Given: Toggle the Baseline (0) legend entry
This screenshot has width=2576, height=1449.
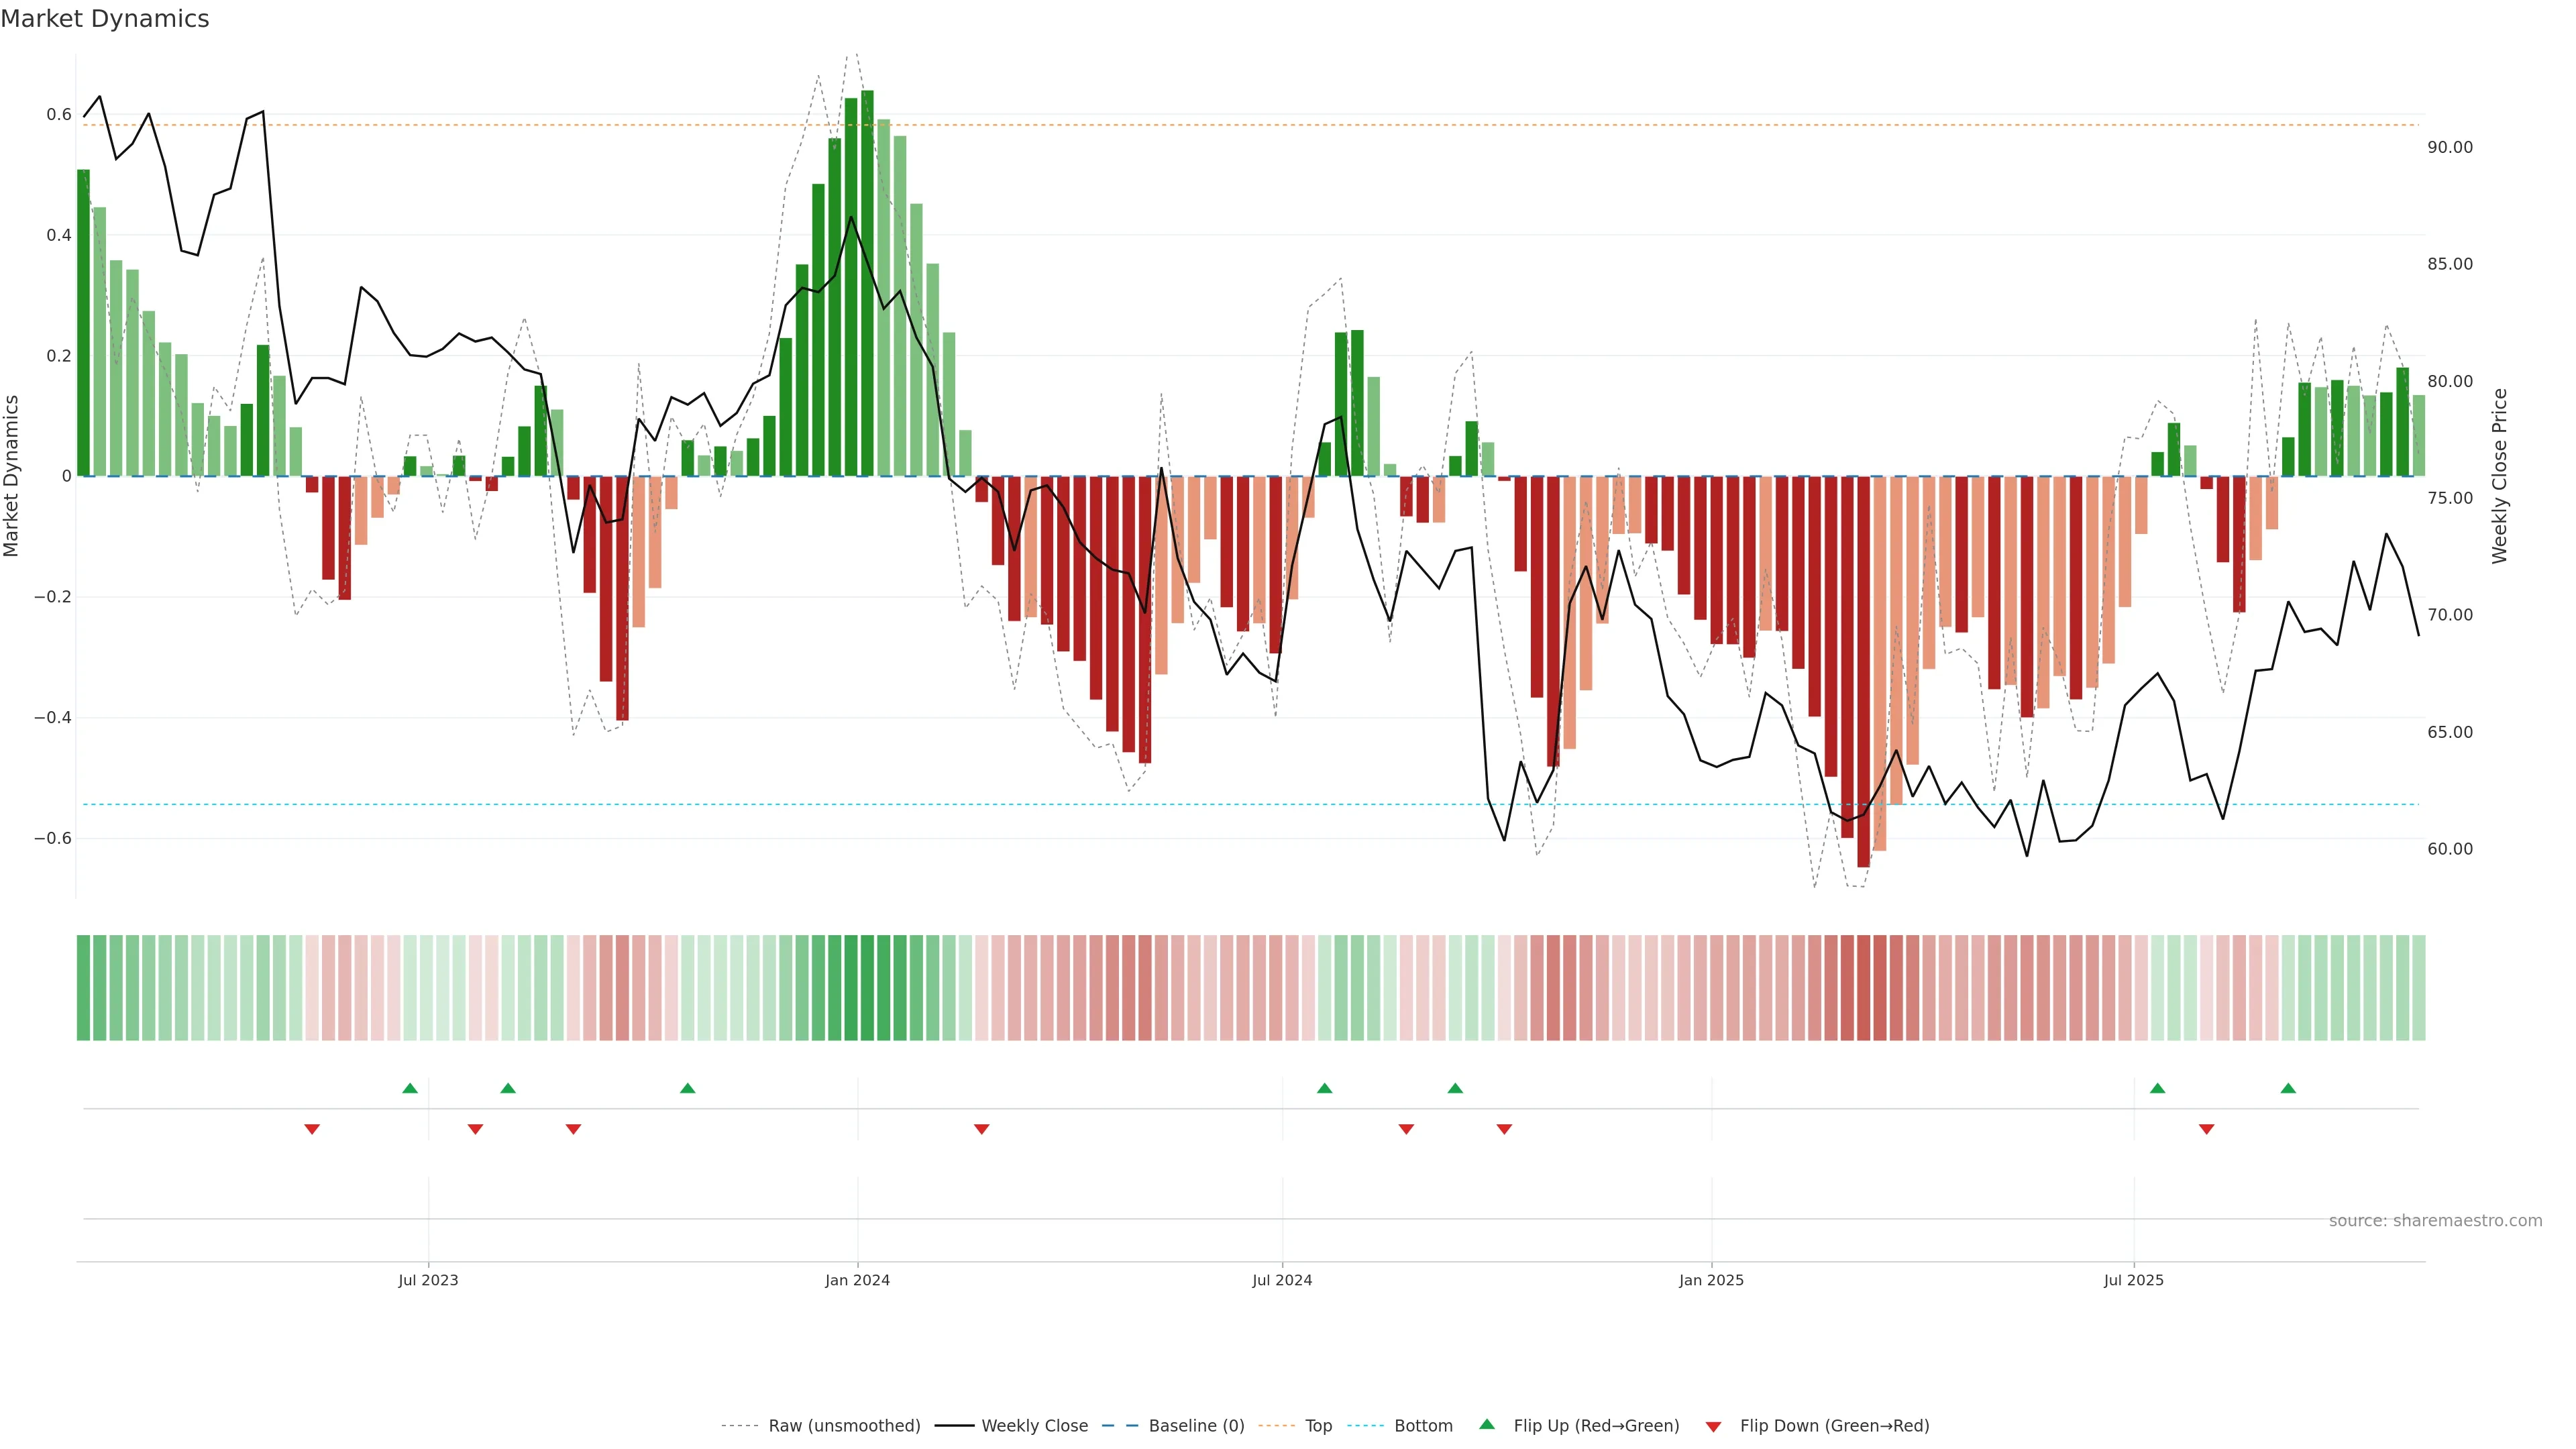Looking at the screenshot, I should coord(1196,1426).
